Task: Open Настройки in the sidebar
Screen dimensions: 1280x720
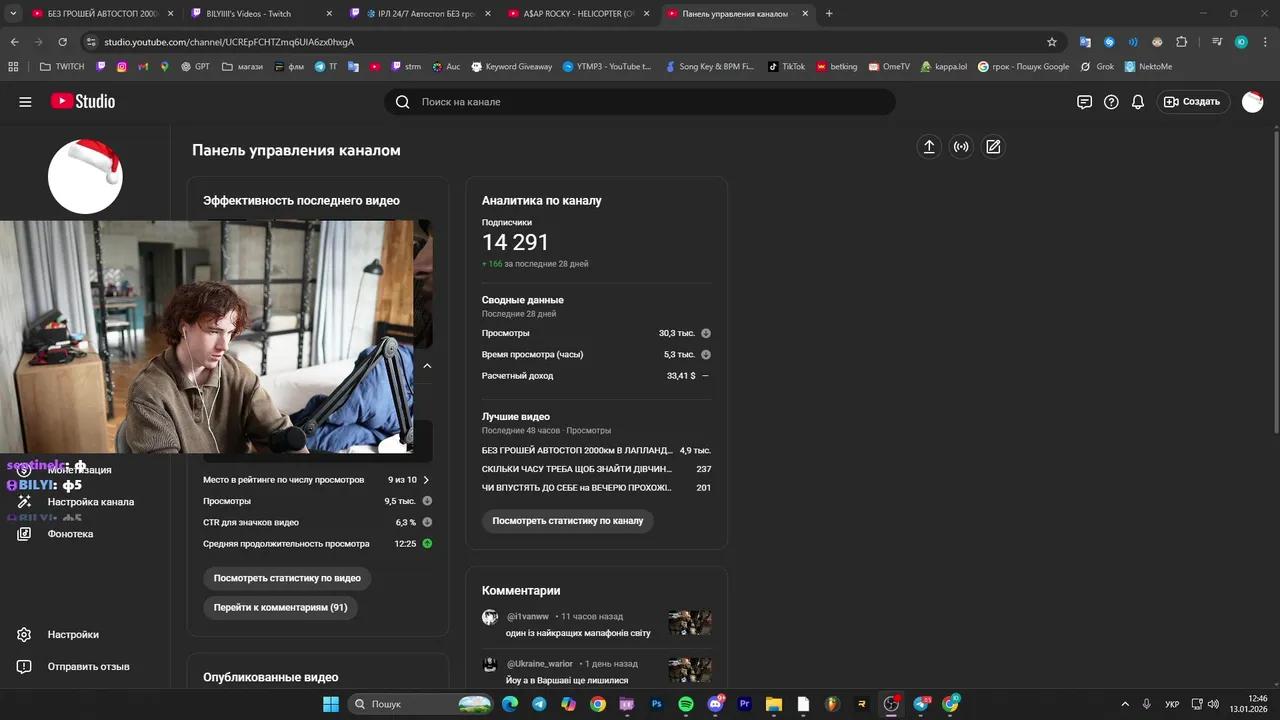Action: (73, 634)
